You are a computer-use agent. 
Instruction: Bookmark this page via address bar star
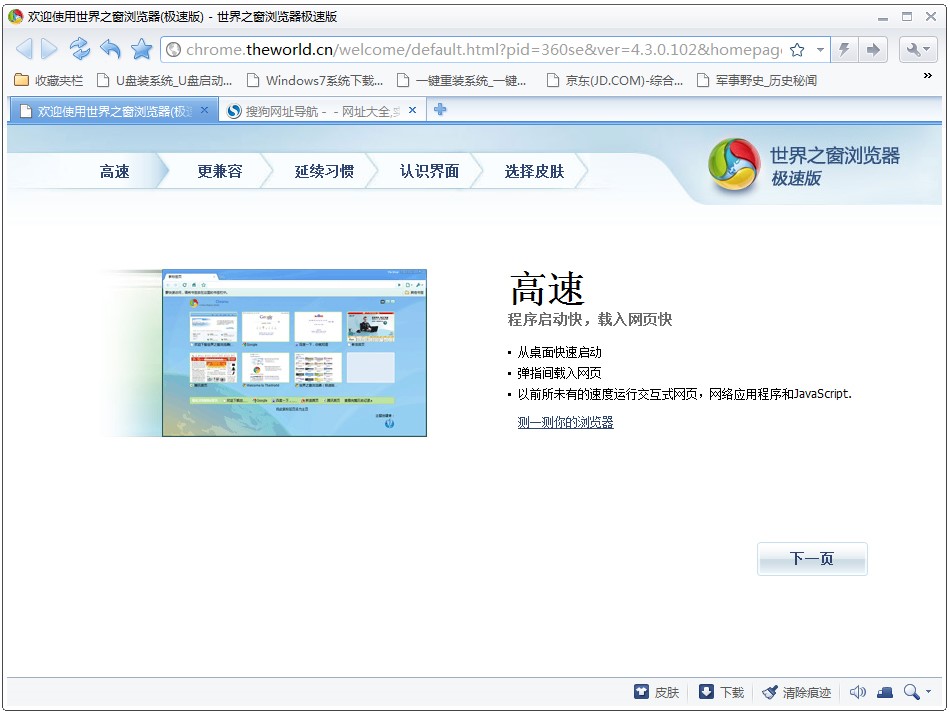point(797,48)
